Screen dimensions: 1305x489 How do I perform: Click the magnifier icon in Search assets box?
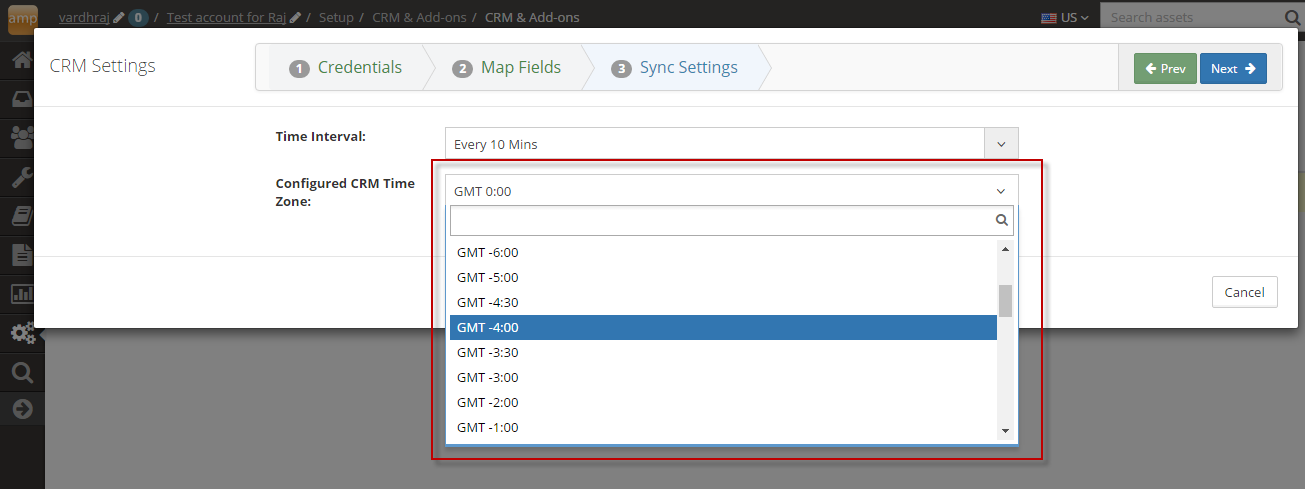pyautogui.click(x=1291, y=17)
